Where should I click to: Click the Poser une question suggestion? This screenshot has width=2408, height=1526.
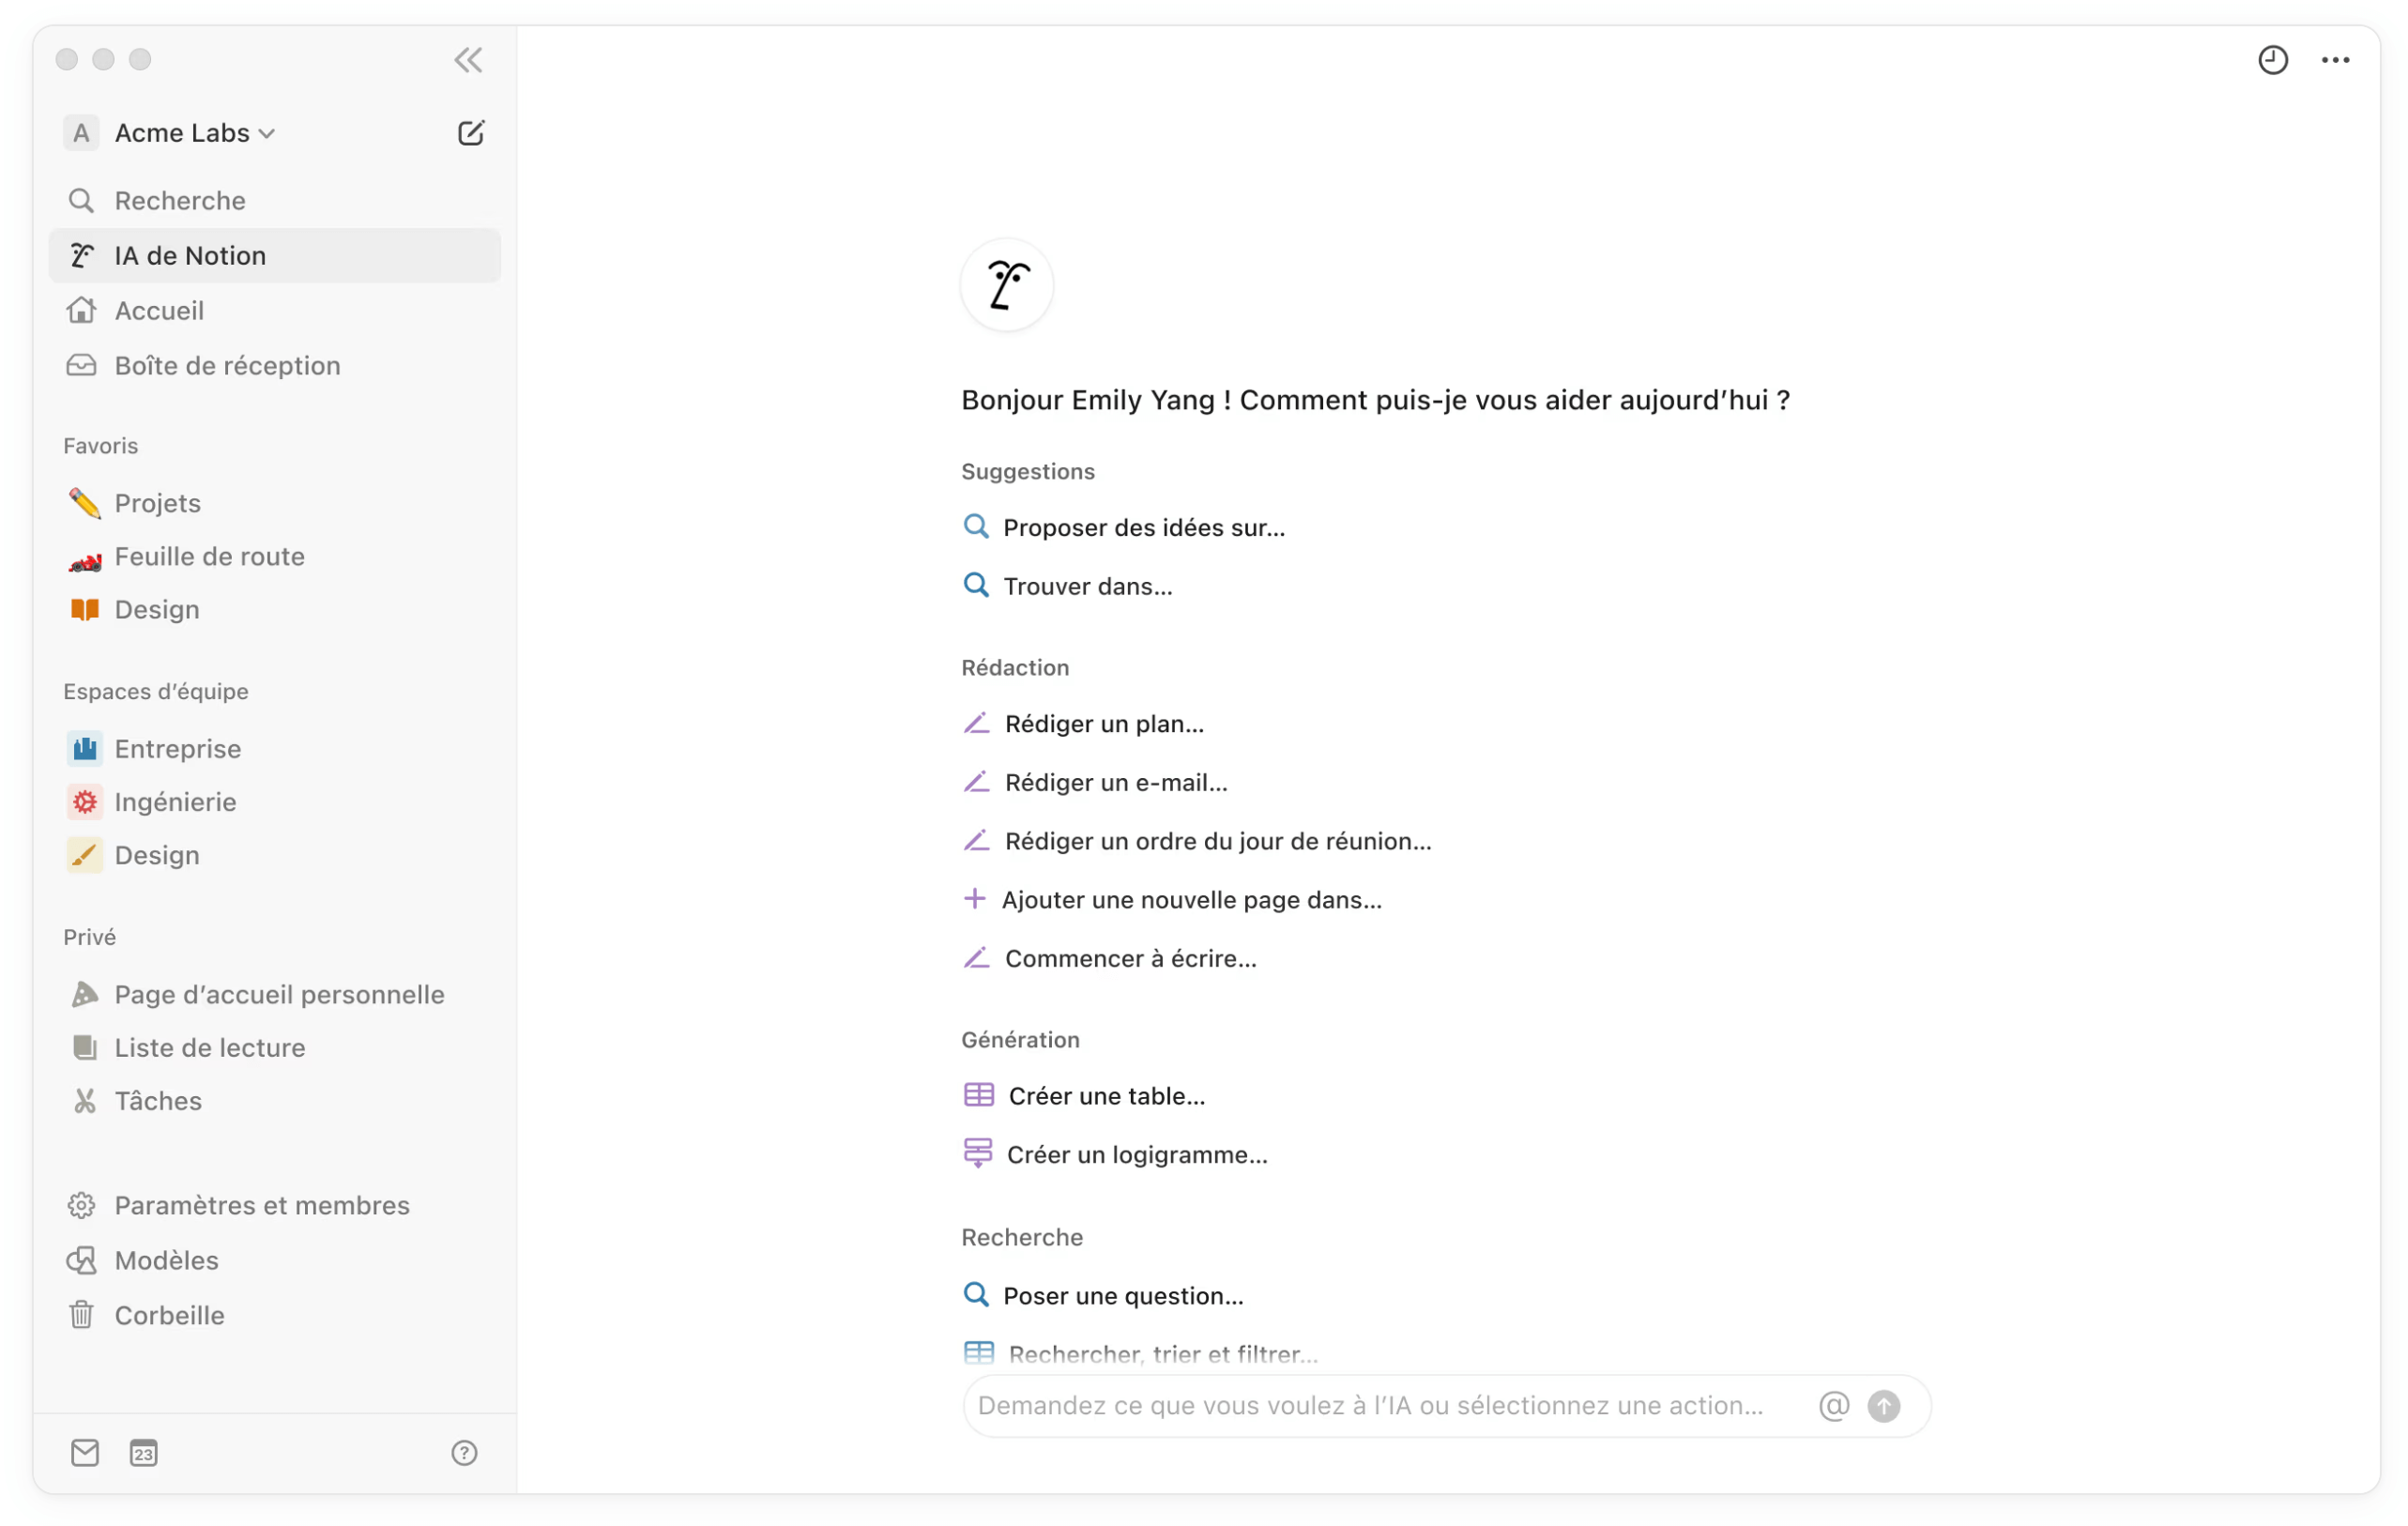1122,1295
